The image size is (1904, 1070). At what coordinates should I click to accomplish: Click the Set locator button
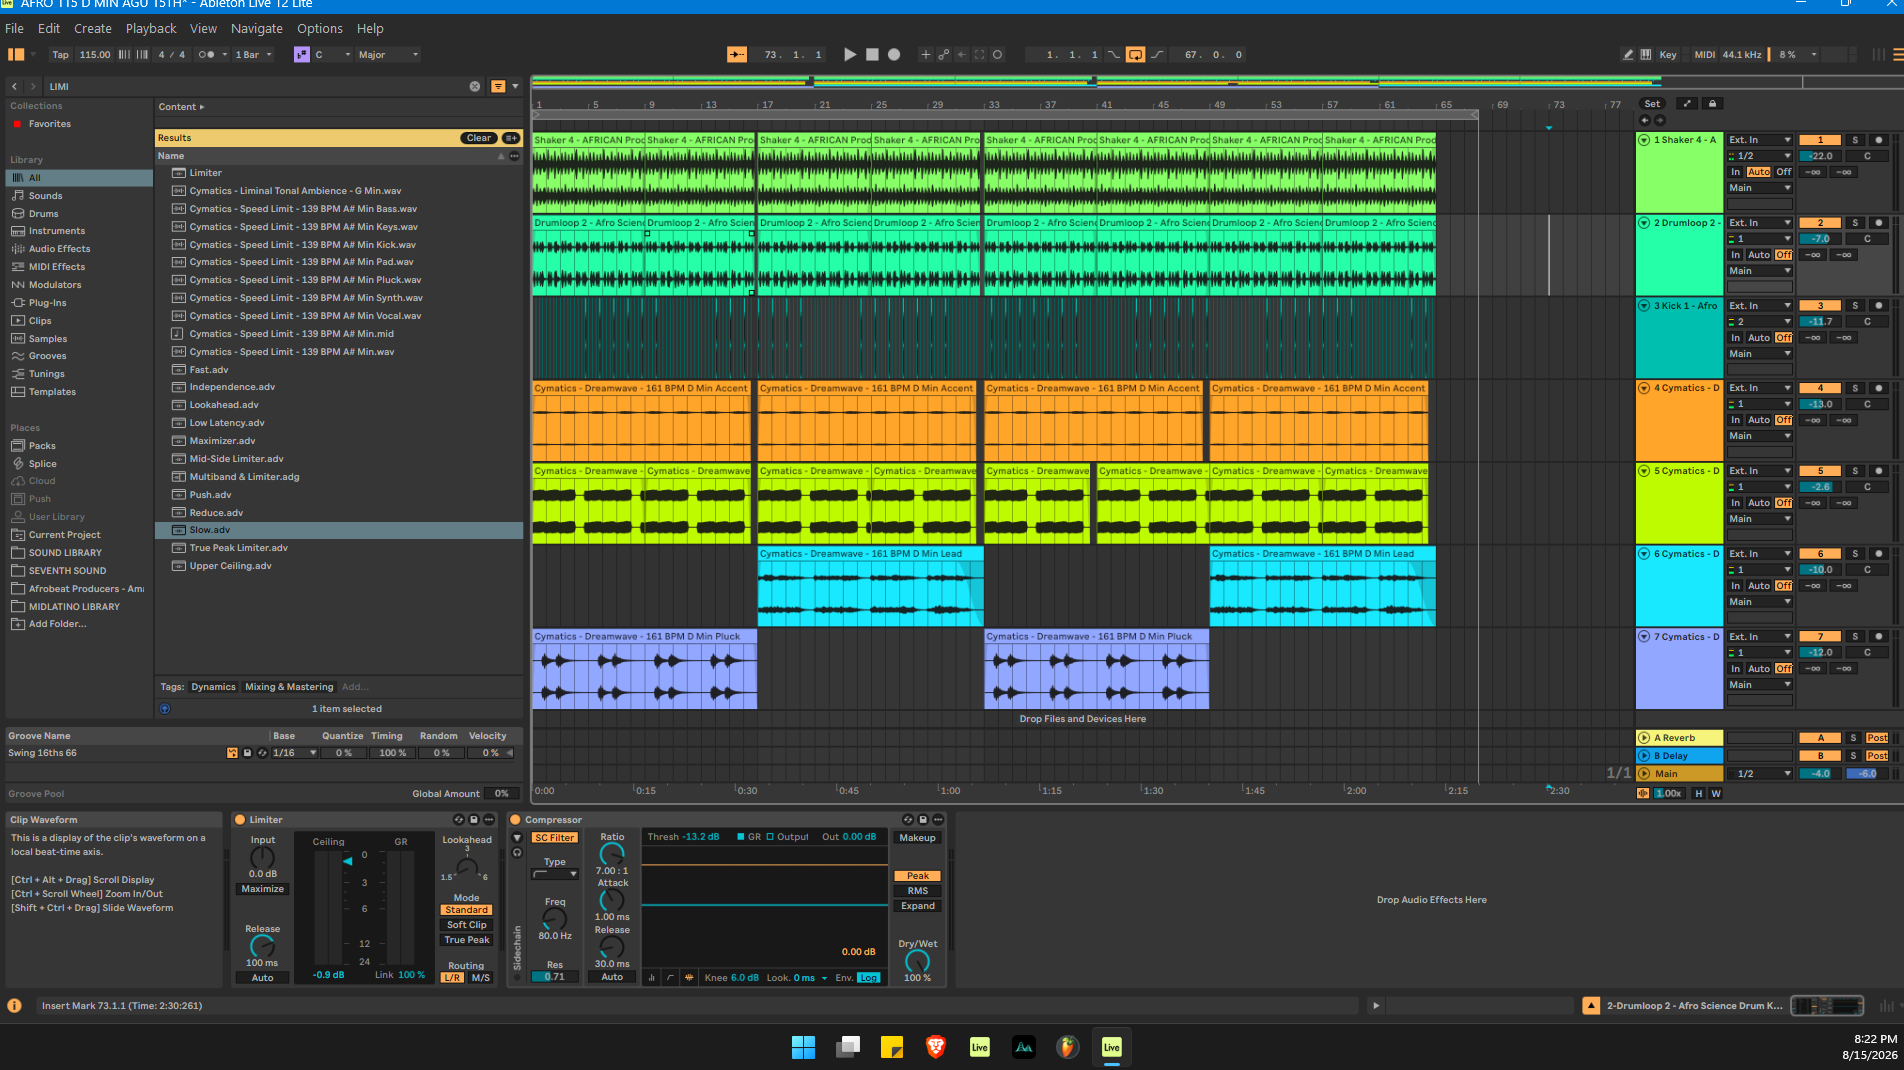(x=1652, y=104)
